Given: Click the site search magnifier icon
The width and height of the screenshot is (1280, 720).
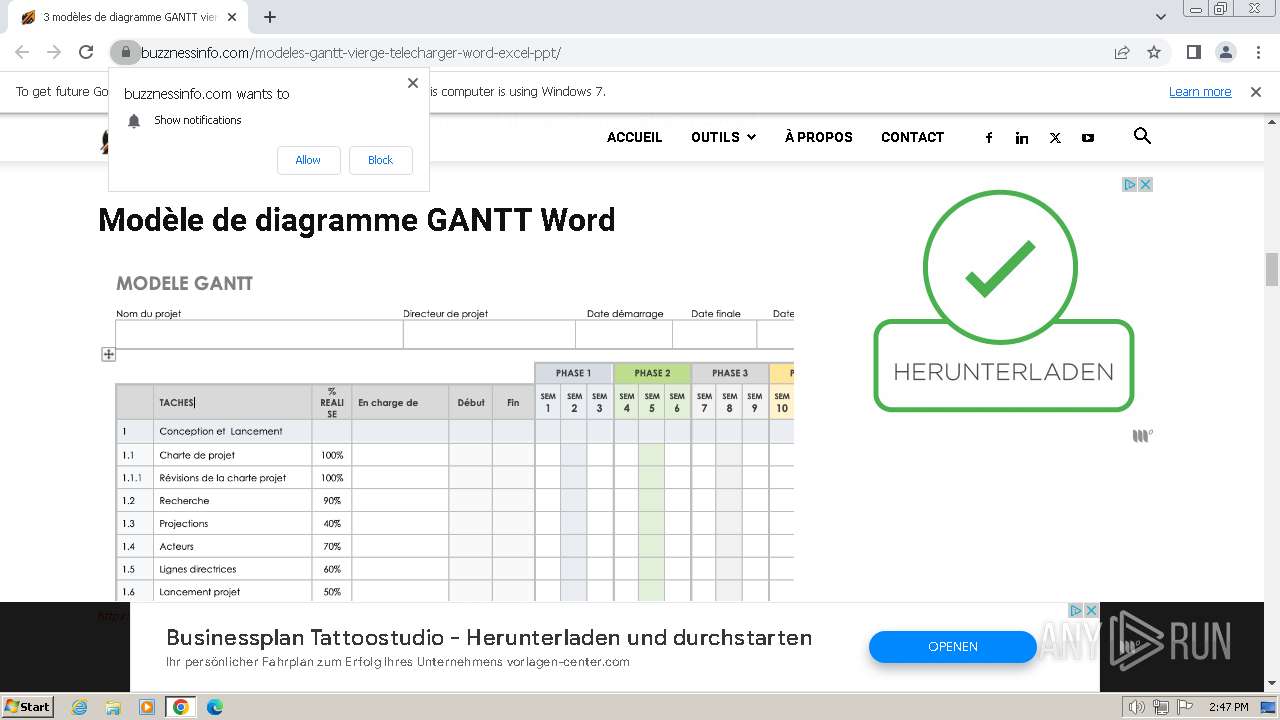Looking at the screenshot, I should click(x=1142, y=136).
